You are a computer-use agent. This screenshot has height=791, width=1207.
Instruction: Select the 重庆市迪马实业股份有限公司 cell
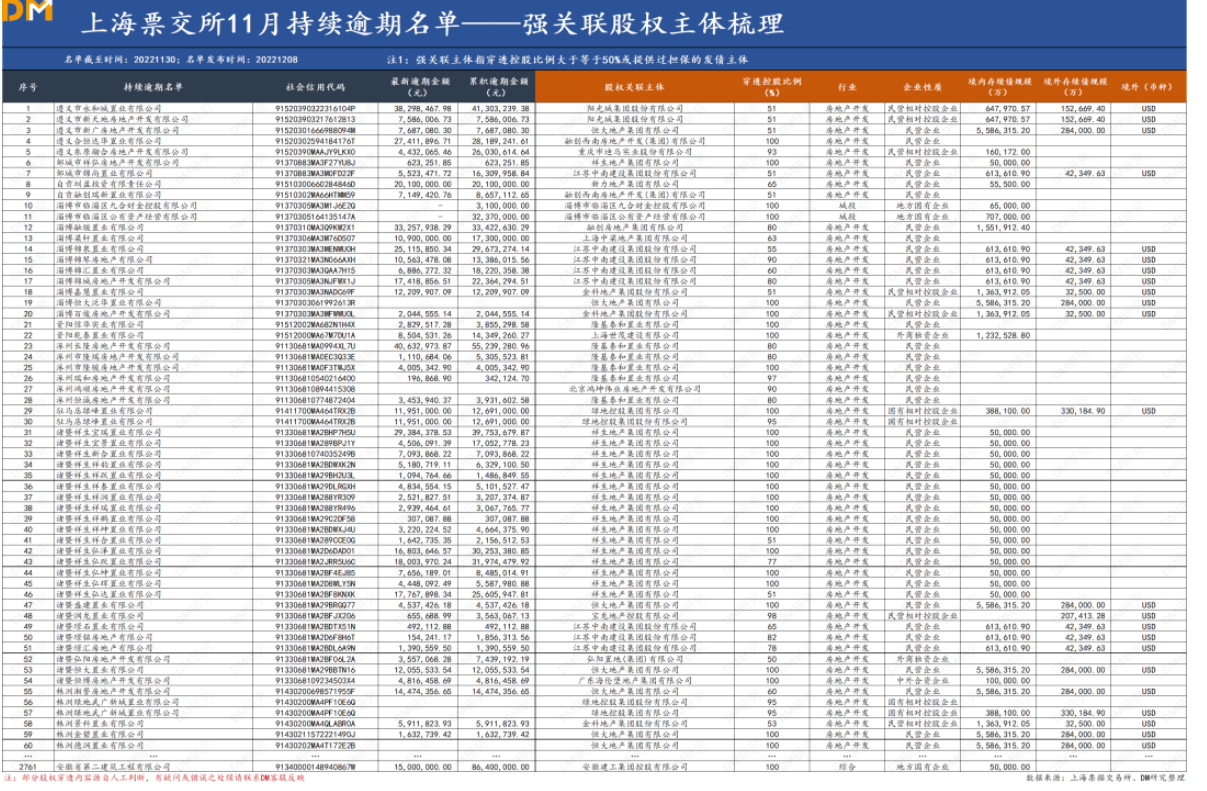click(634, 152)
